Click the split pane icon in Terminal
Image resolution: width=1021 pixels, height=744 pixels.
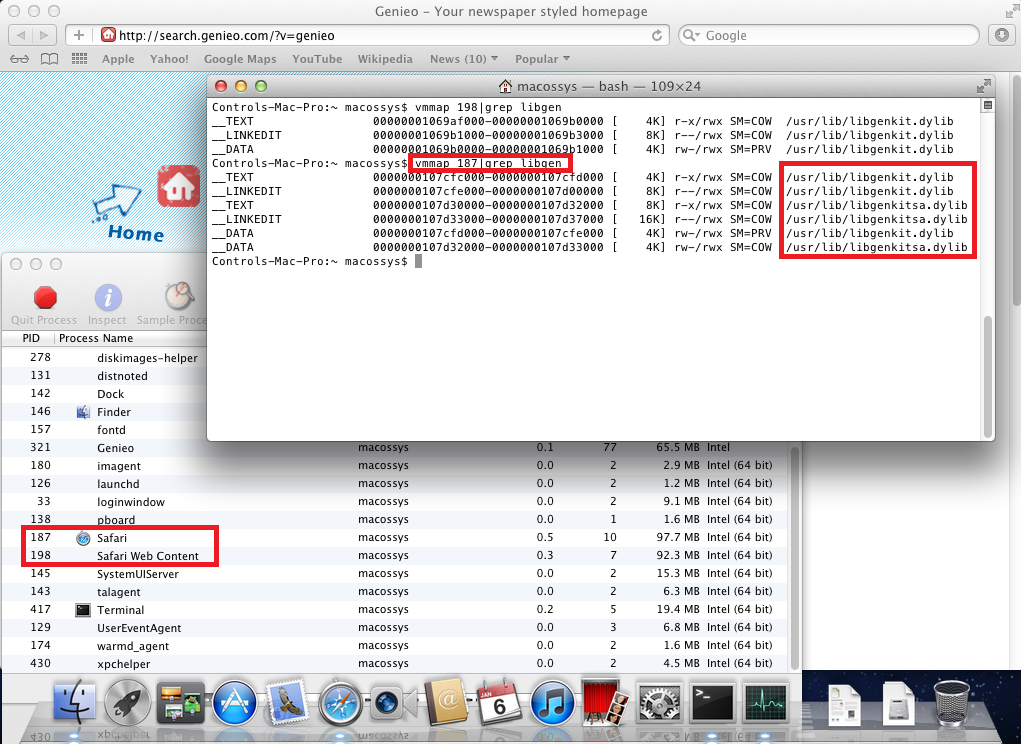tap(988, 105)
